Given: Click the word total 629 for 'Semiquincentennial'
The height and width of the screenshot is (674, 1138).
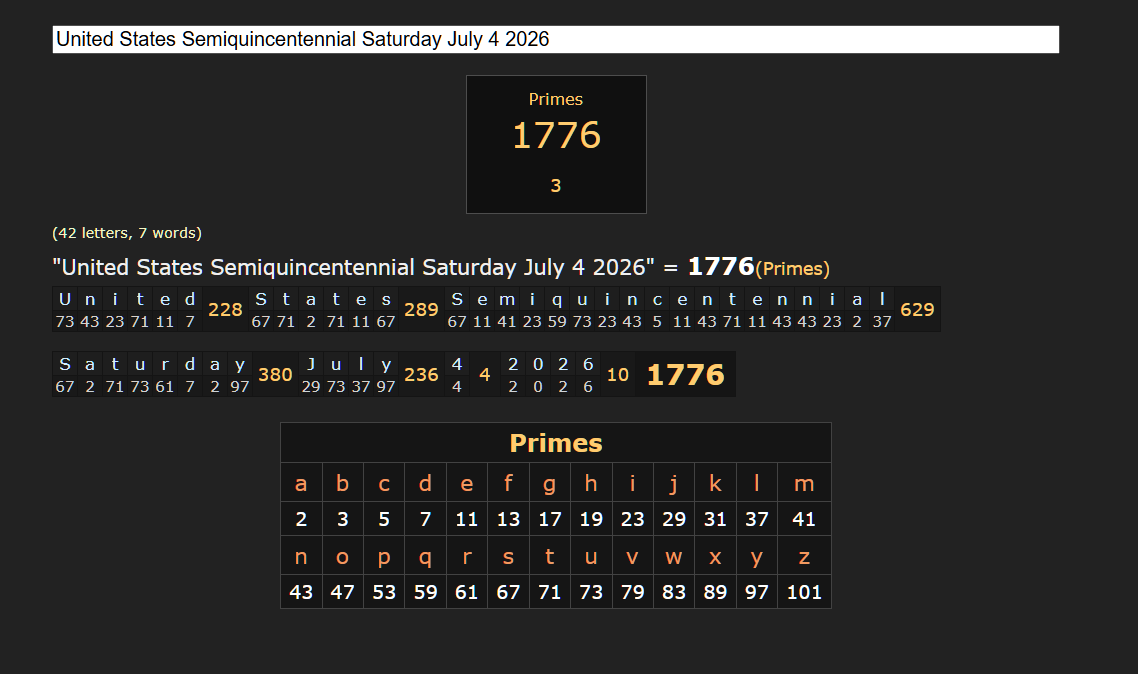Looking at the screenshot, I should click(x=917, y=310).
